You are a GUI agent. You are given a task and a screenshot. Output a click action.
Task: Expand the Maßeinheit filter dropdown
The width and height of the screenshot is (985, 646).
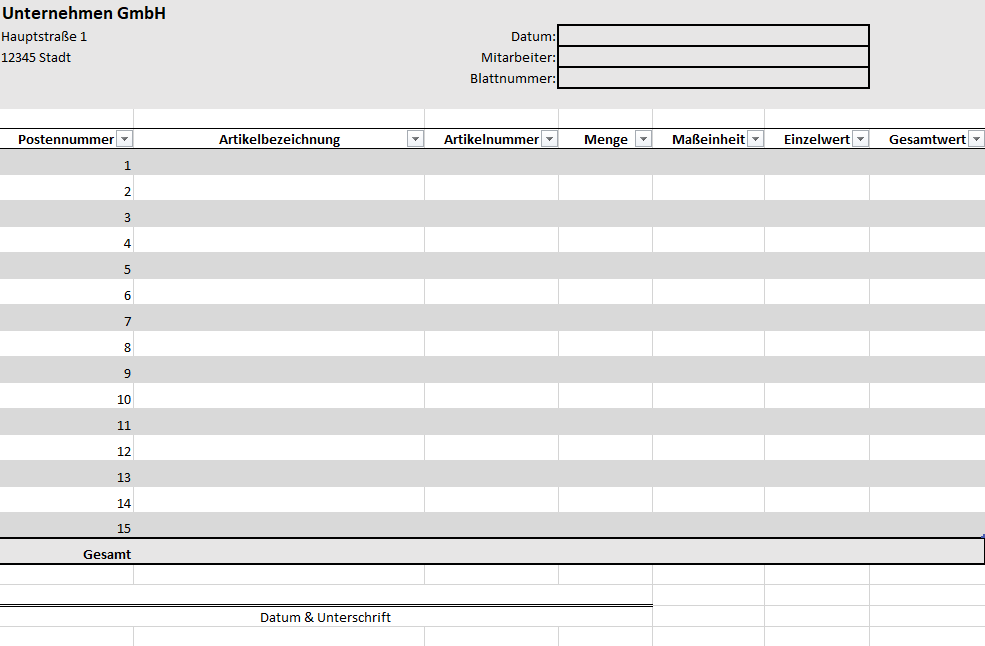(x=756, y=139)
